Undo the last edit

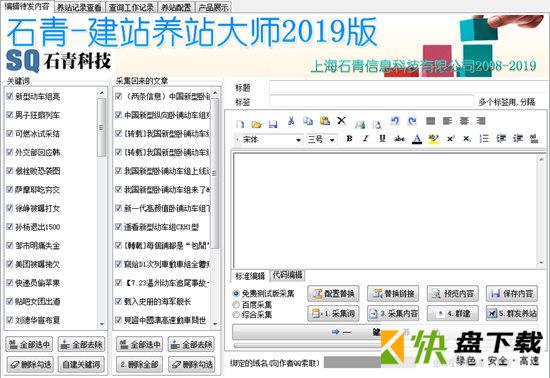pos(395,121)
